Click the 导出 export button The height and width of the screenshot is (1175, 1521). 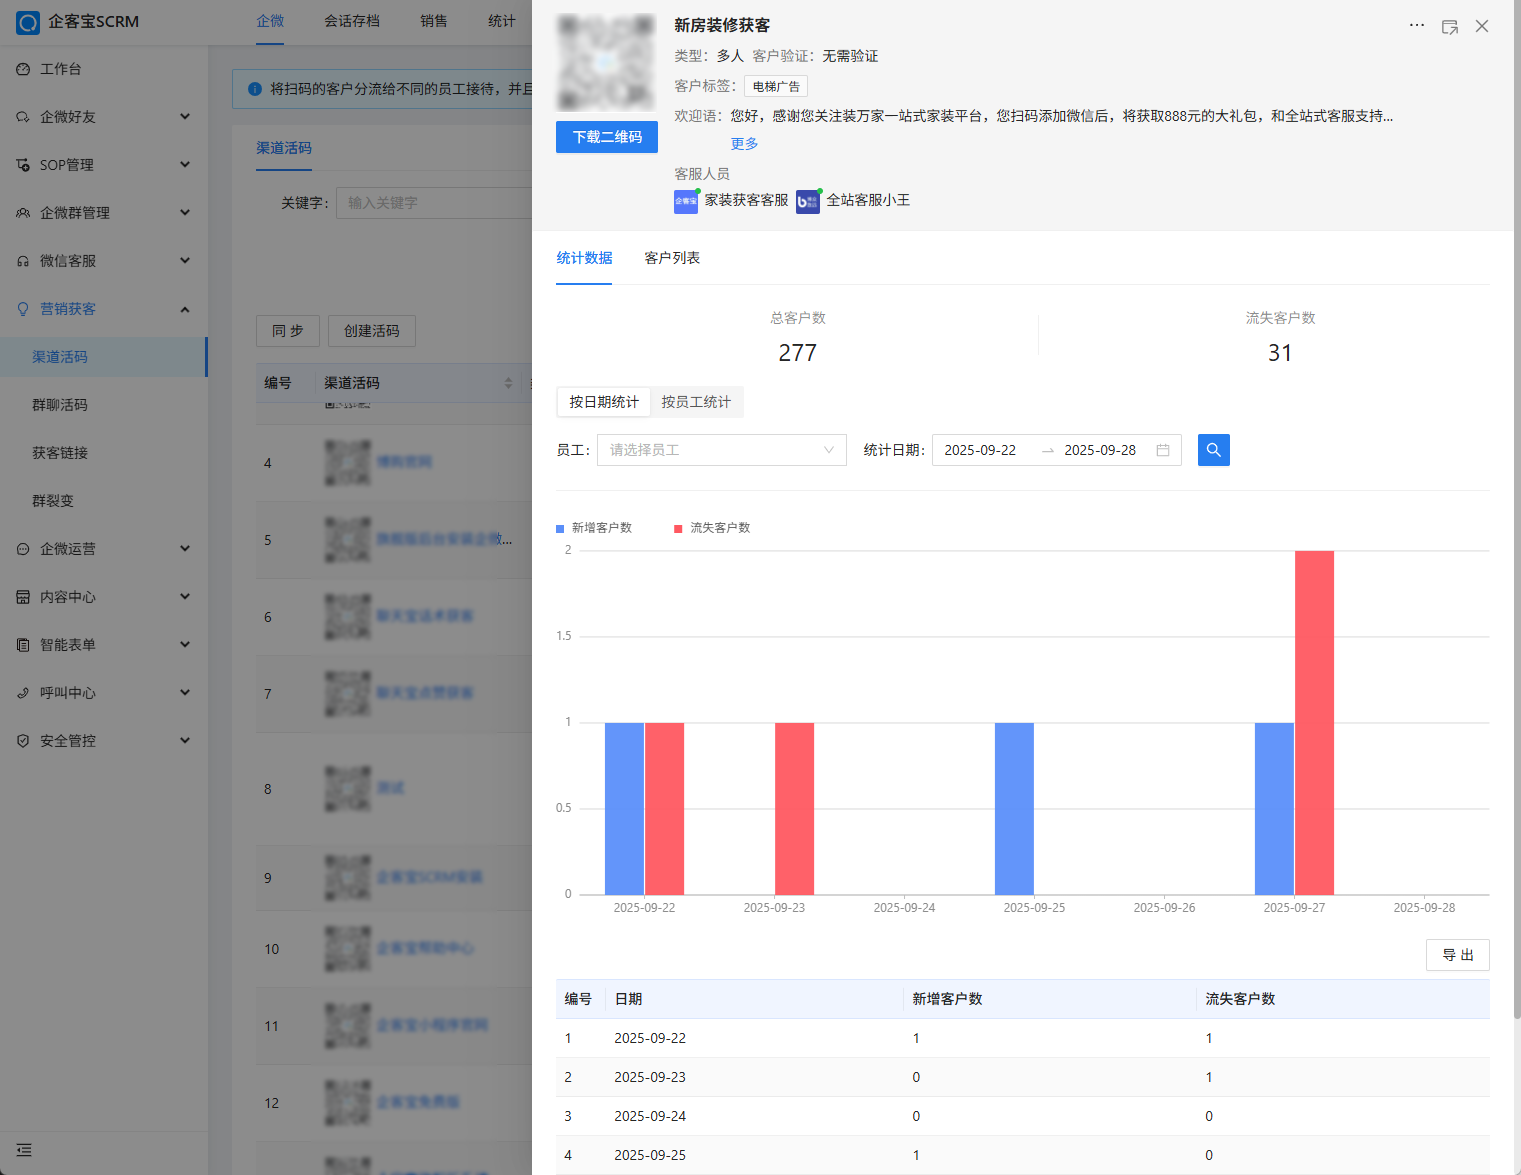click(1457, 955)
